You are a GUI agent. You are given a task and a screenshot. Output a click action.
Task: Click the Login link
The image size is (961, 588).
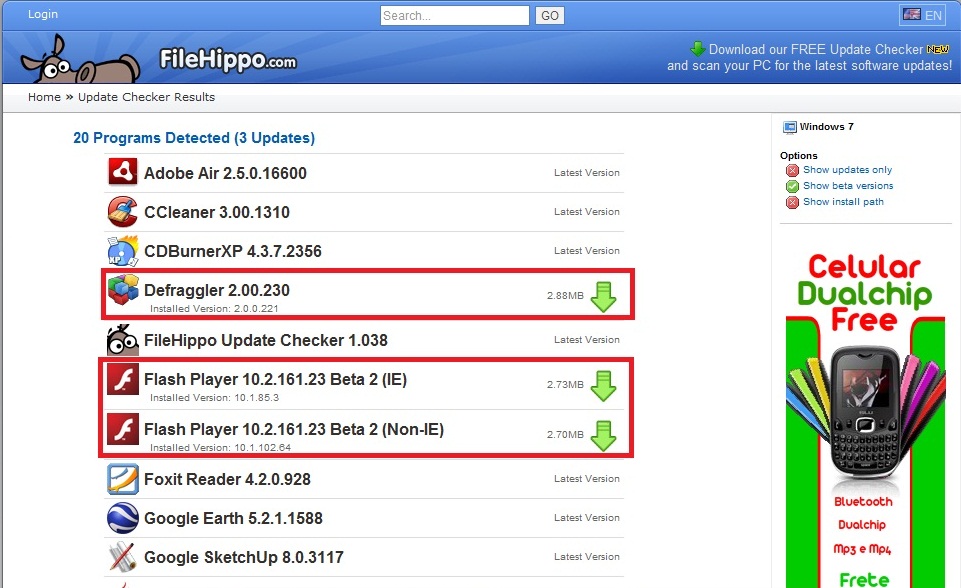click(43, 14)
